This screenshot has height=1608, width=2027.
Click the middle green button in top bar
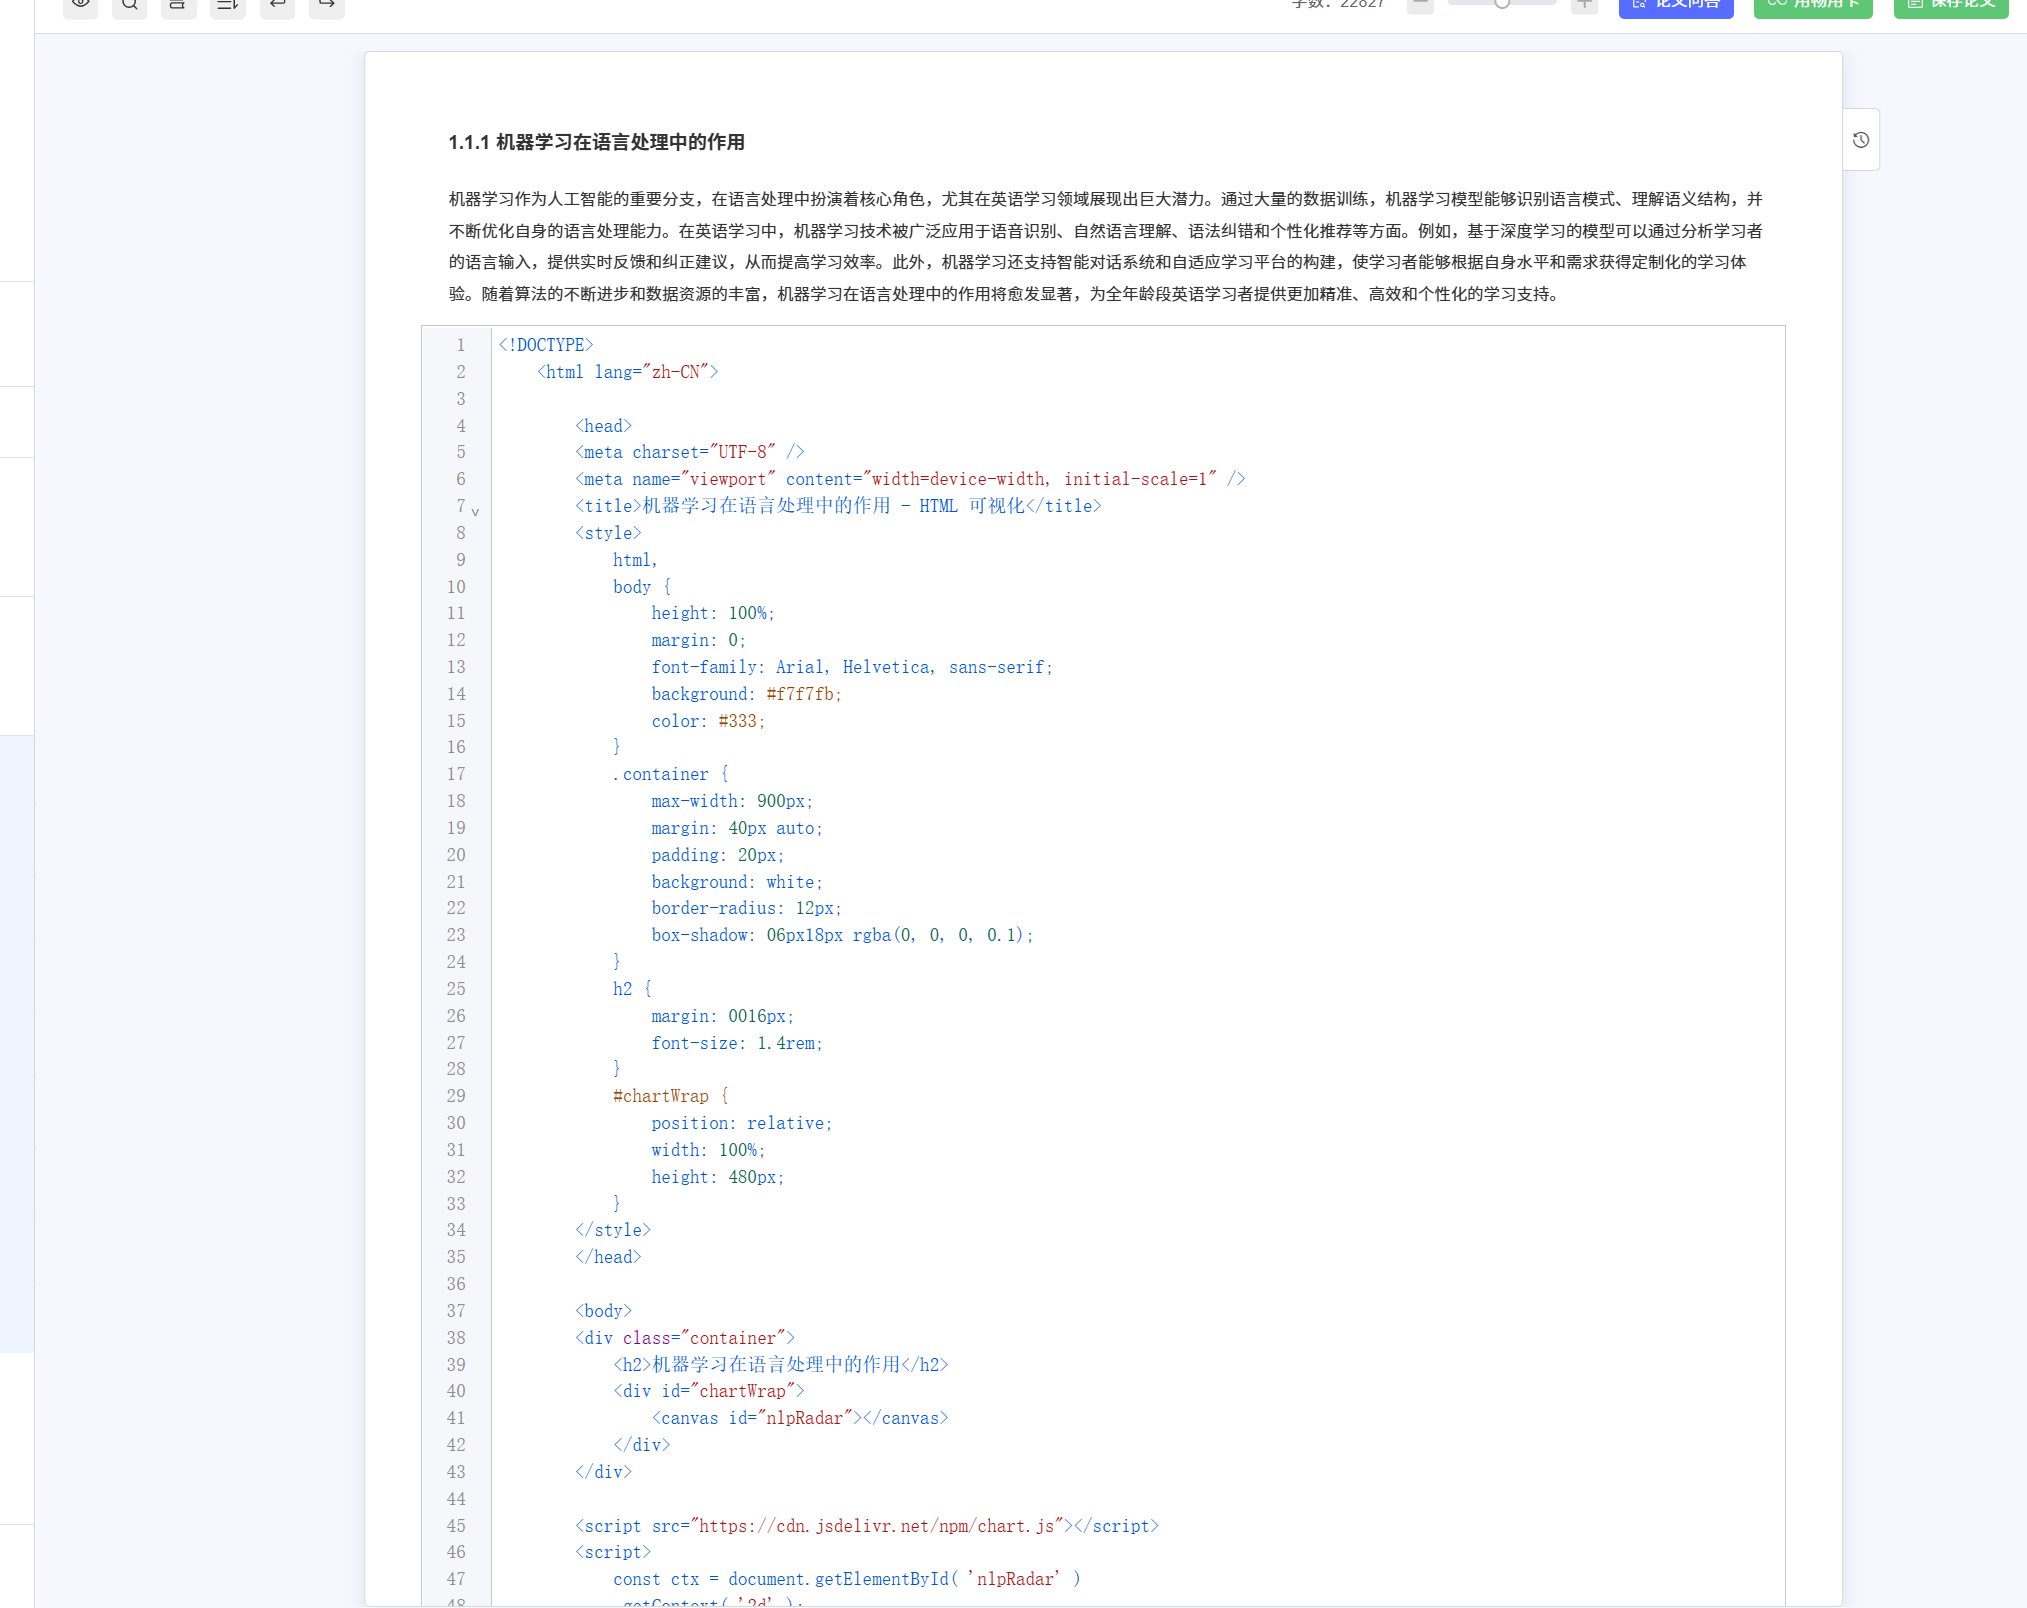pos(1813,6)
